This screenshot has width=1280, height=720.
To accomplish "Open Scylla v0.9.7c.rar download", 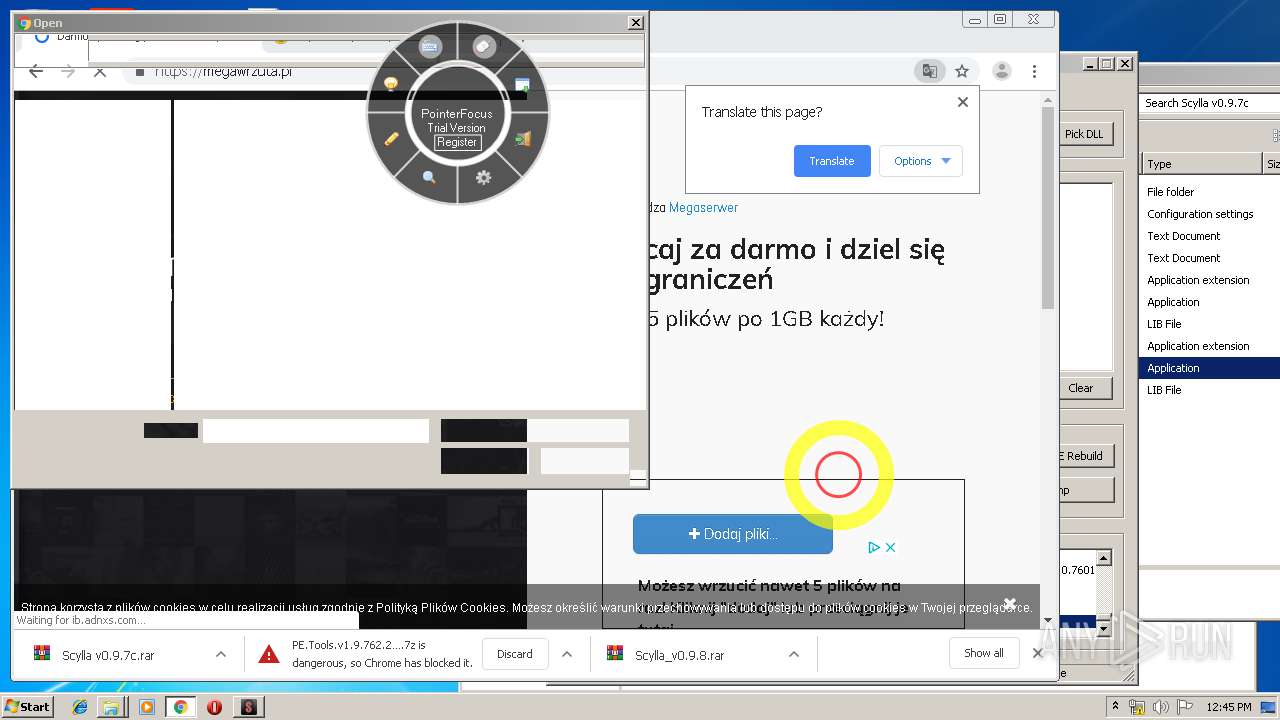I will pos(108,655).
